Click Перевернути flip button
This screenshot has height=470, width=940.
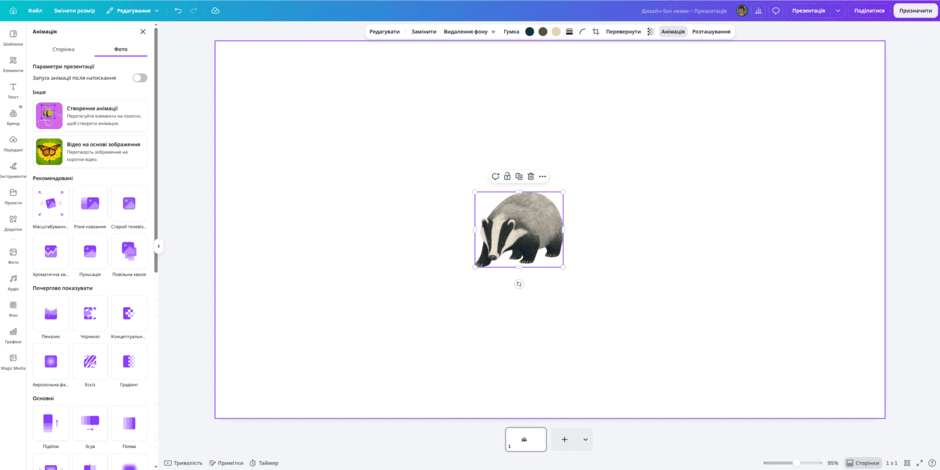click(623, 31)
